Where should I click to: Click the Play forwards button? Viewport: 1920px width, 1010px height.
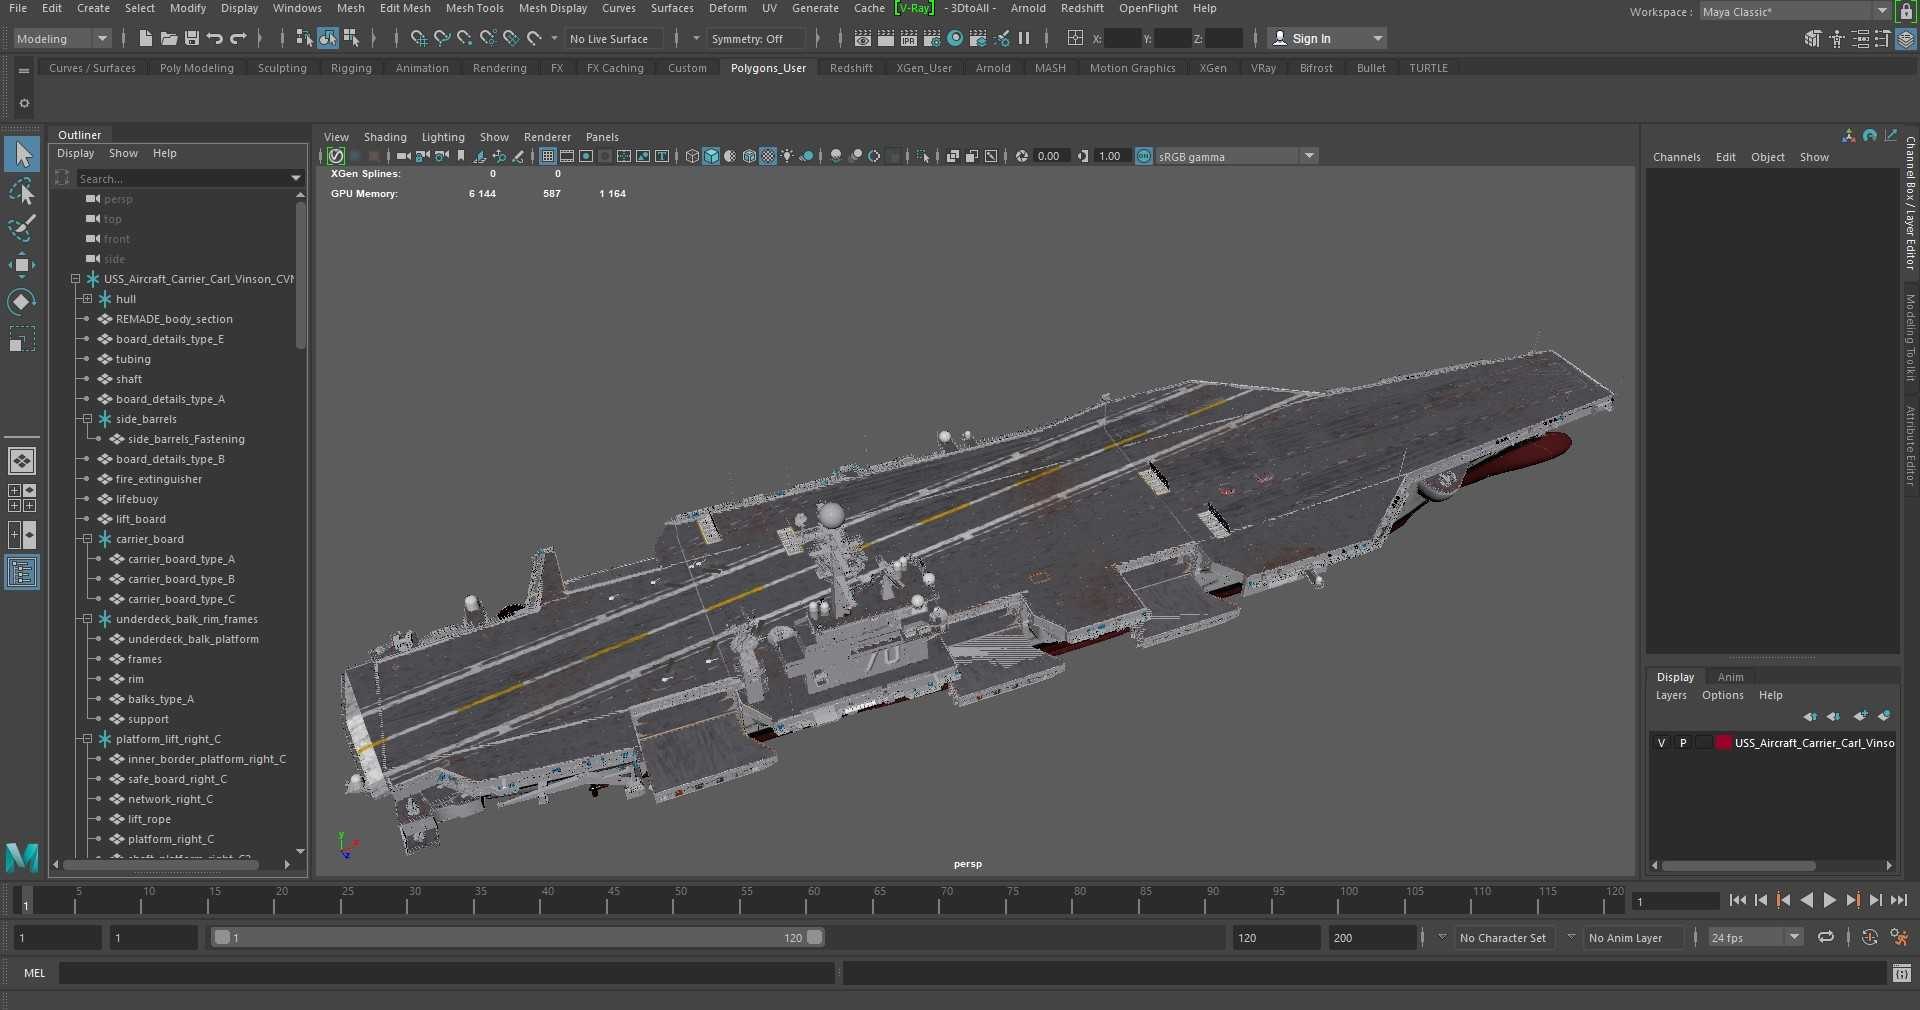pyautogui.click(x=1829, y=900)
